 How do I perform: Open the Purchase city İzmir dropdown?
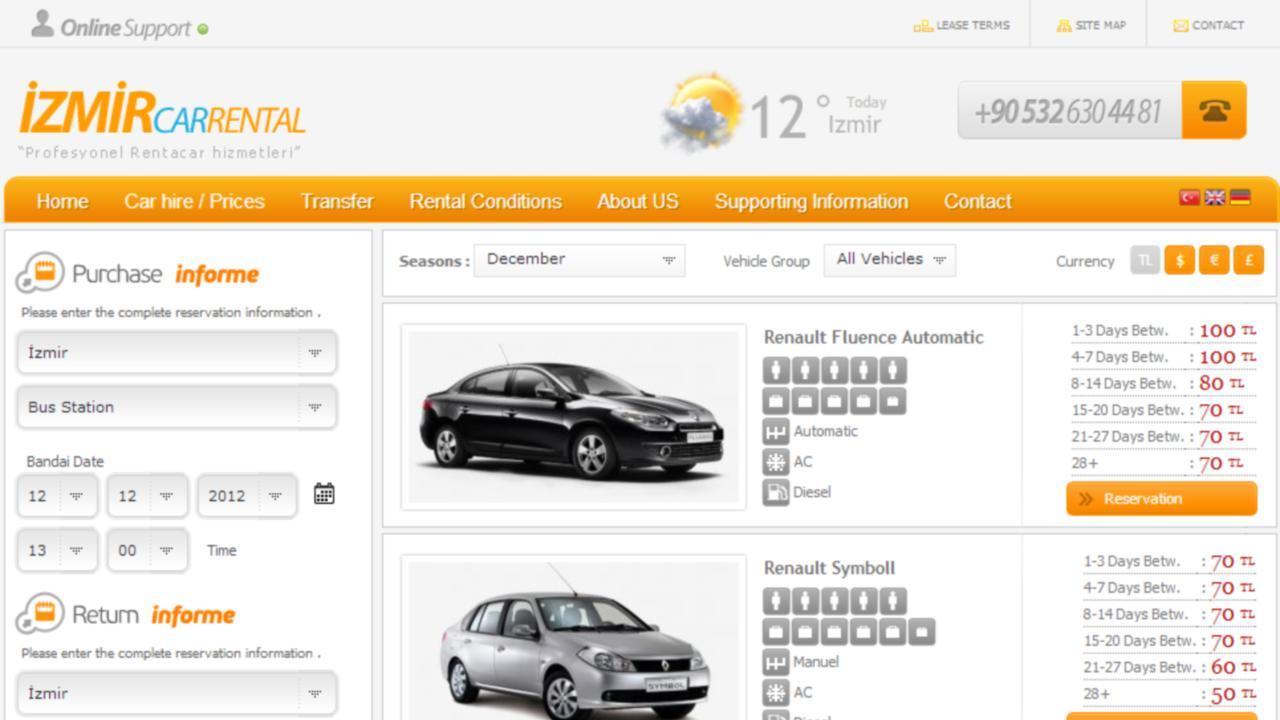[177, 353]
